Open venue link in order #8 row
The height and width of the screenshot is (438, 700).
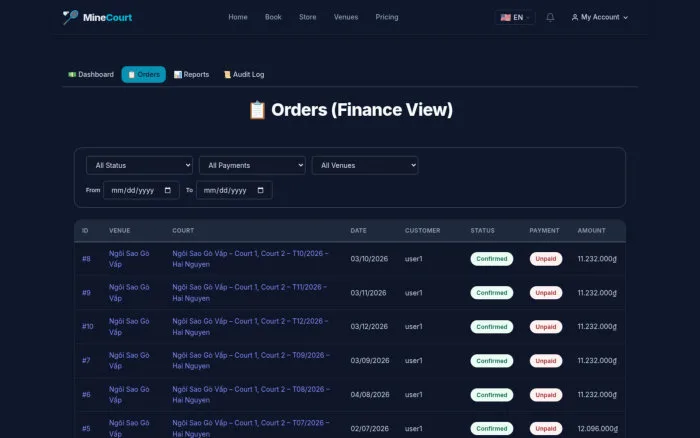click(x=129, y=259)
